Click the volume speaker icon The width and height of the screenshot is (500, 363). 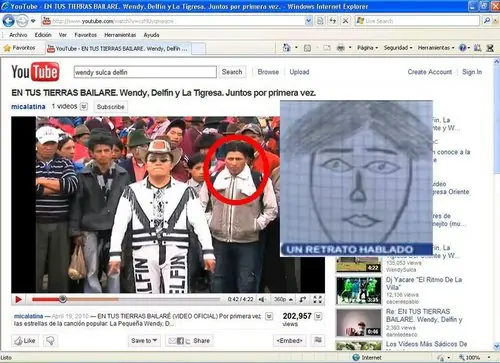point(262,300)
